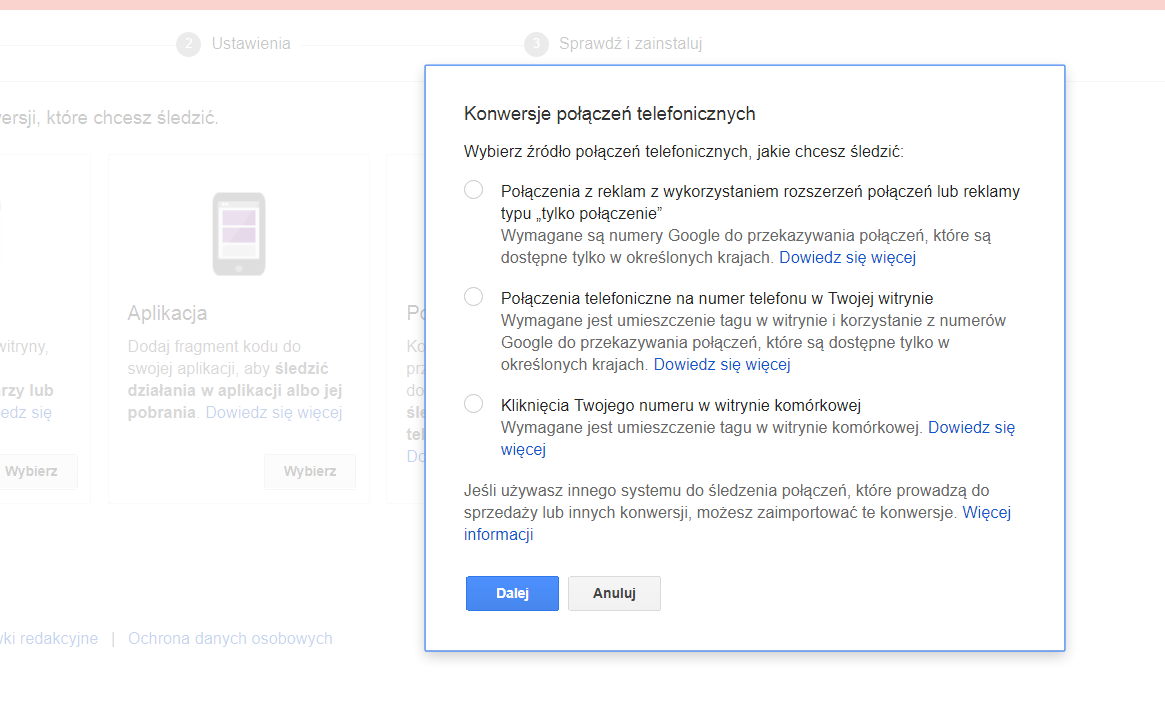
Task: Click the Aplikacja card title
Action: [167, 313]
